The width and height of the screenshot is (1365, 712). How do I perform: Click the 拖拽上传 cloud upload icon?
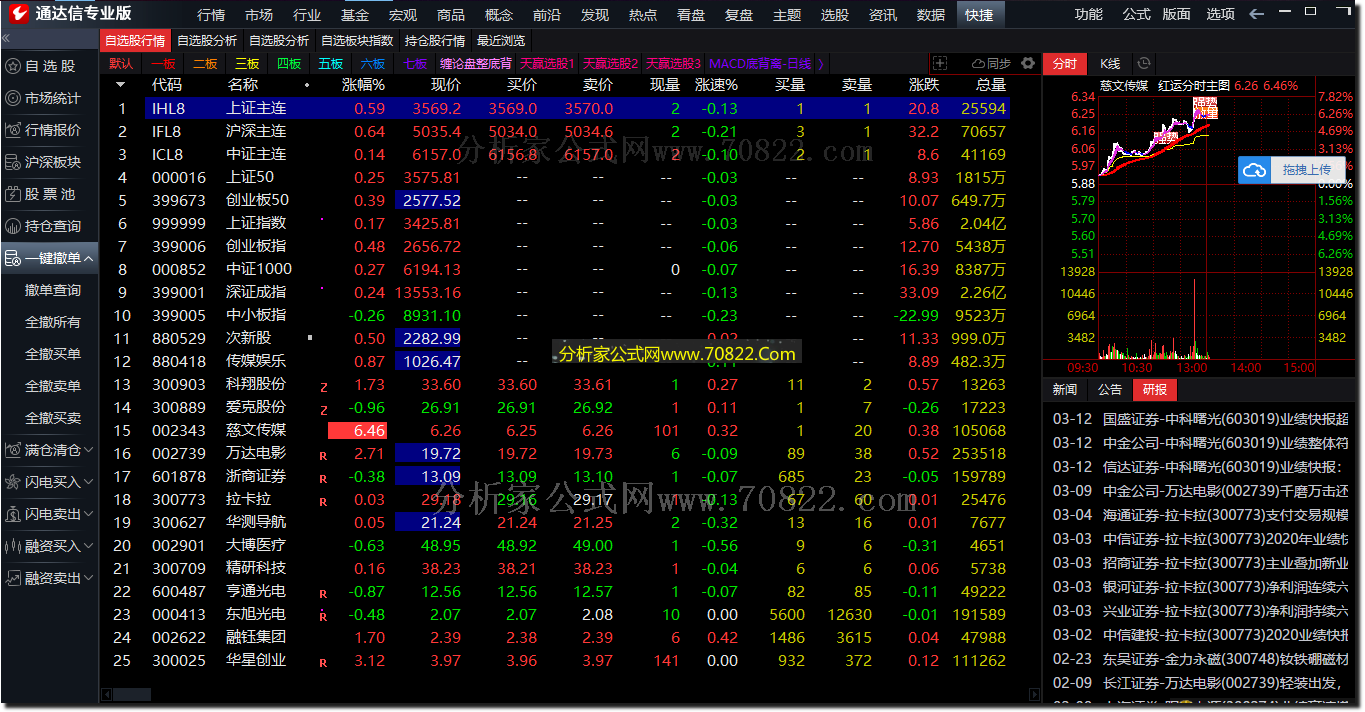pos(1254,171)
